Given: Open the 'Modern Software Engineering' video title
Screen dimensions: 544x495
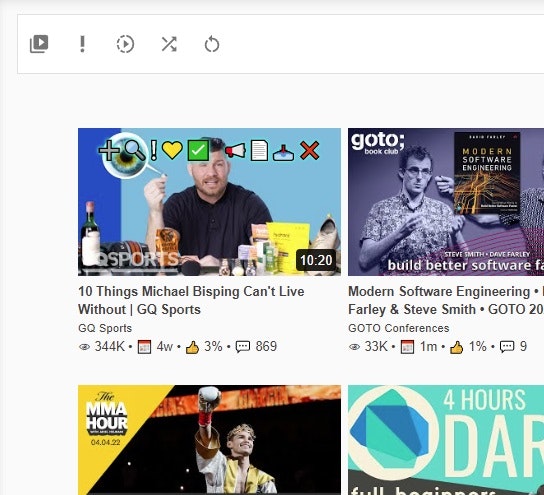Looking at the screenshot, I should (446, 300).
